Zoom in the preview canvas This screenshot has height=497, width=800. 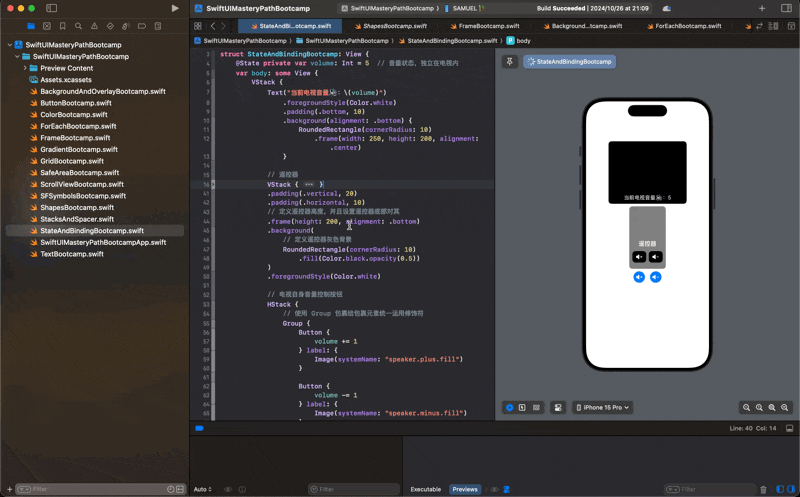pos(785,407)
